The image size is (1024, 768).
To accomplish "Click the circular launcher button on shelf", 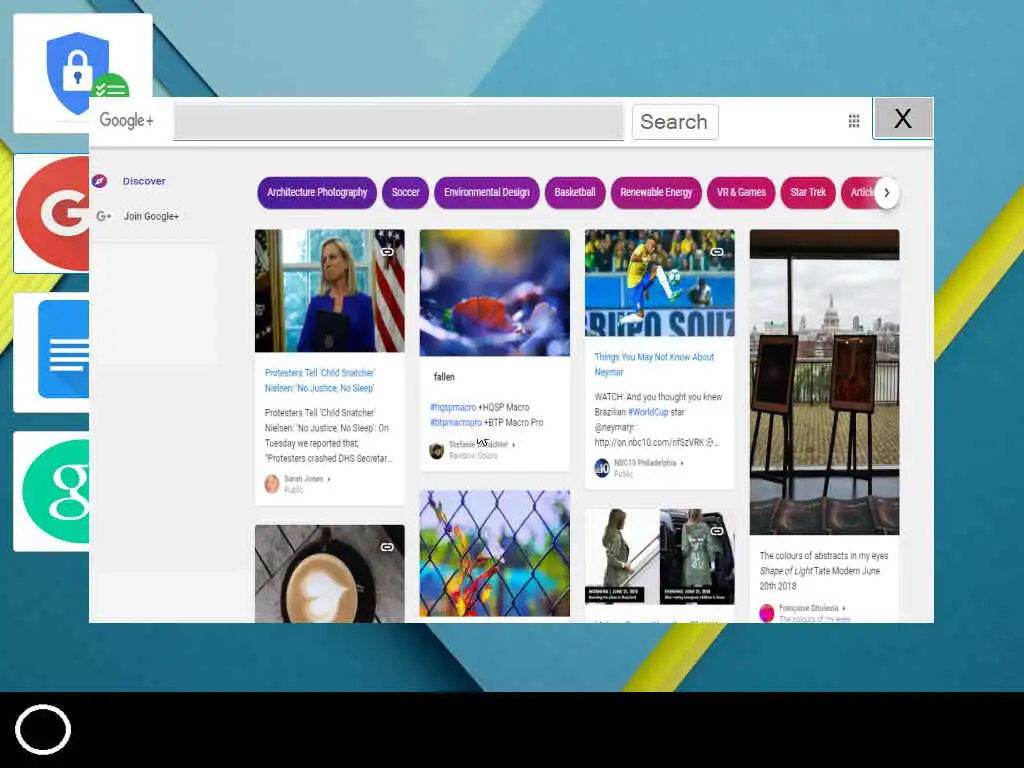I will pyautogui.click(x=43, y=729).
